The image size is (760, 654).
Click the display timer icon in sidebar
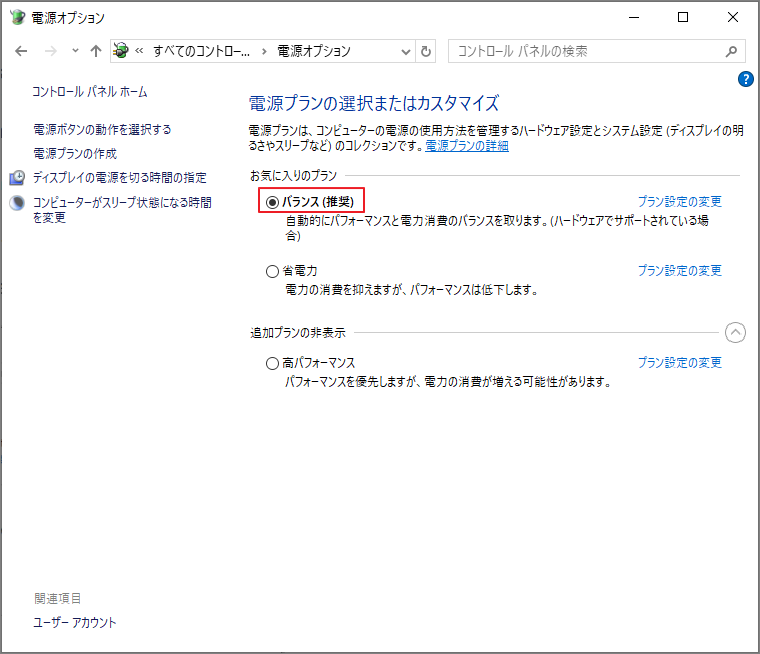(x=17, y=177)
